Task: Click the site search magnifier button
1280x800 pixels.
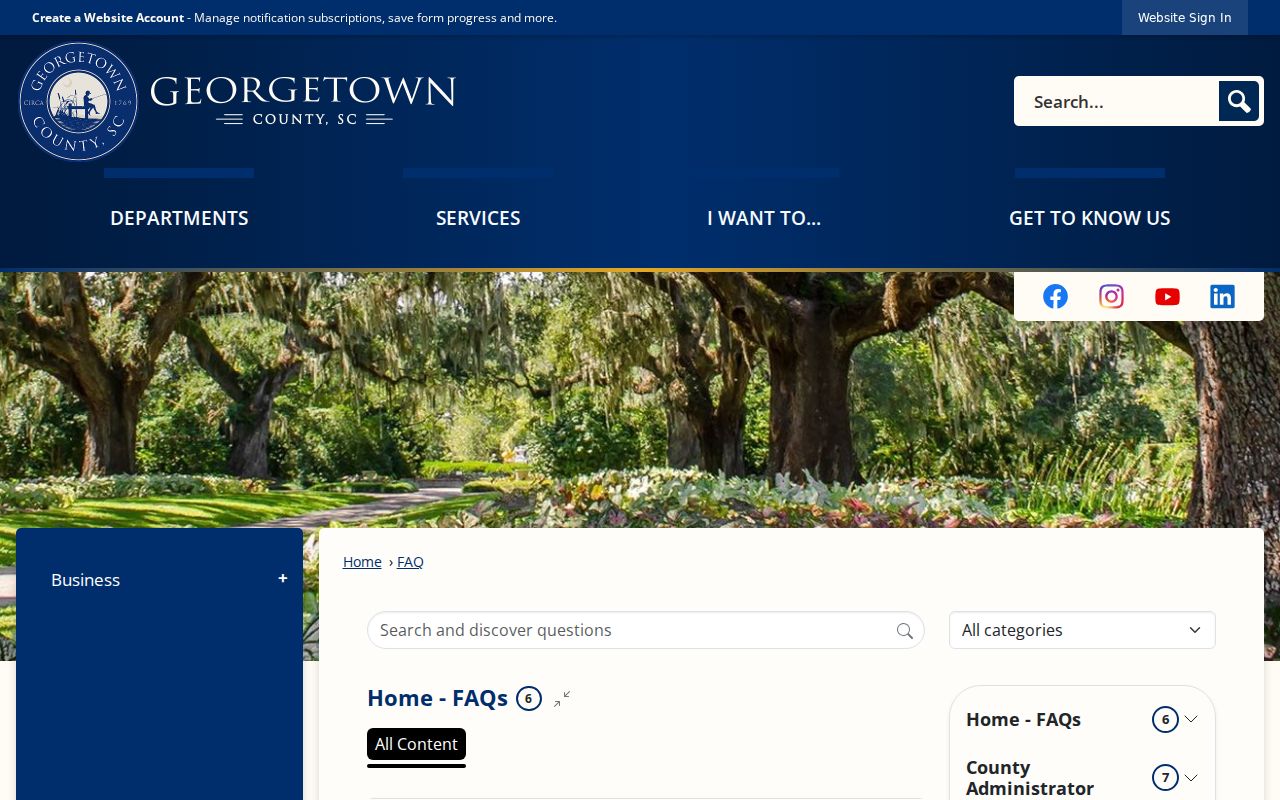Action: click(x=1239, y=101)
